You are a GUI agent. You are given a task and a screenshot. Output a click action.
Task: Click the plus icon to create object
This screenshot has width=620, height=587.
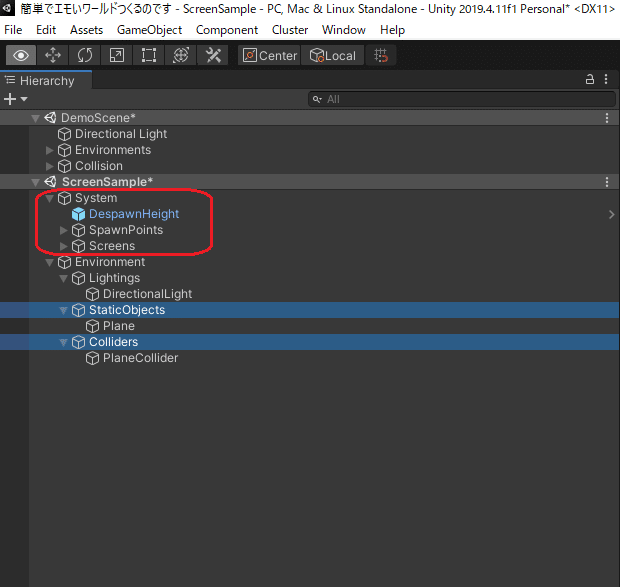10,99
